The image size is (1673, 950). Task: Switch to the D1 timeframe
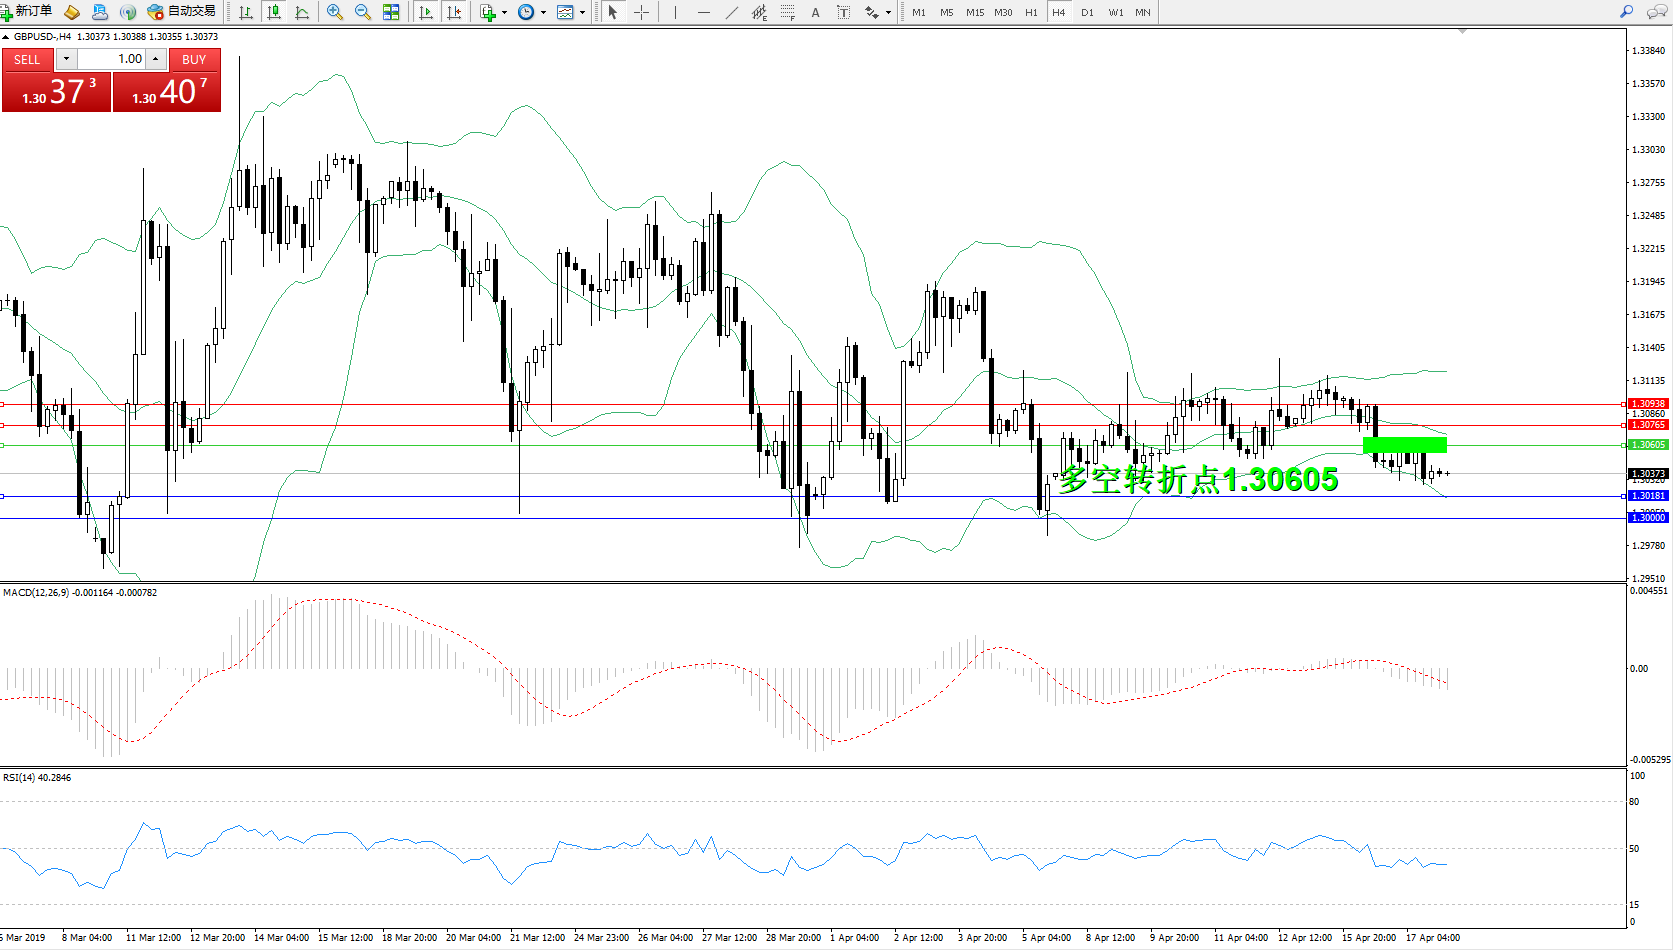coord(1087,12)
